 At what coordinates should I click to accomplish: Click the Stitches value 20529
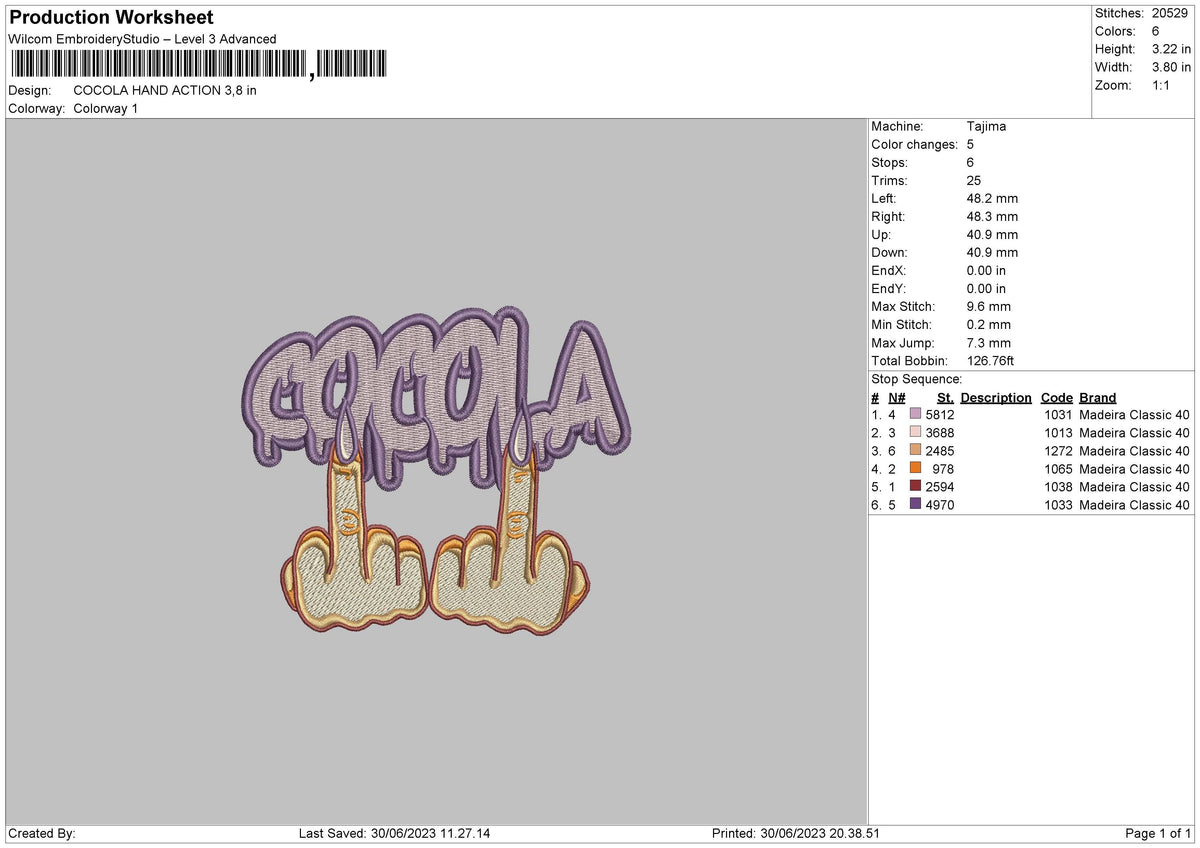[1172, 13]
